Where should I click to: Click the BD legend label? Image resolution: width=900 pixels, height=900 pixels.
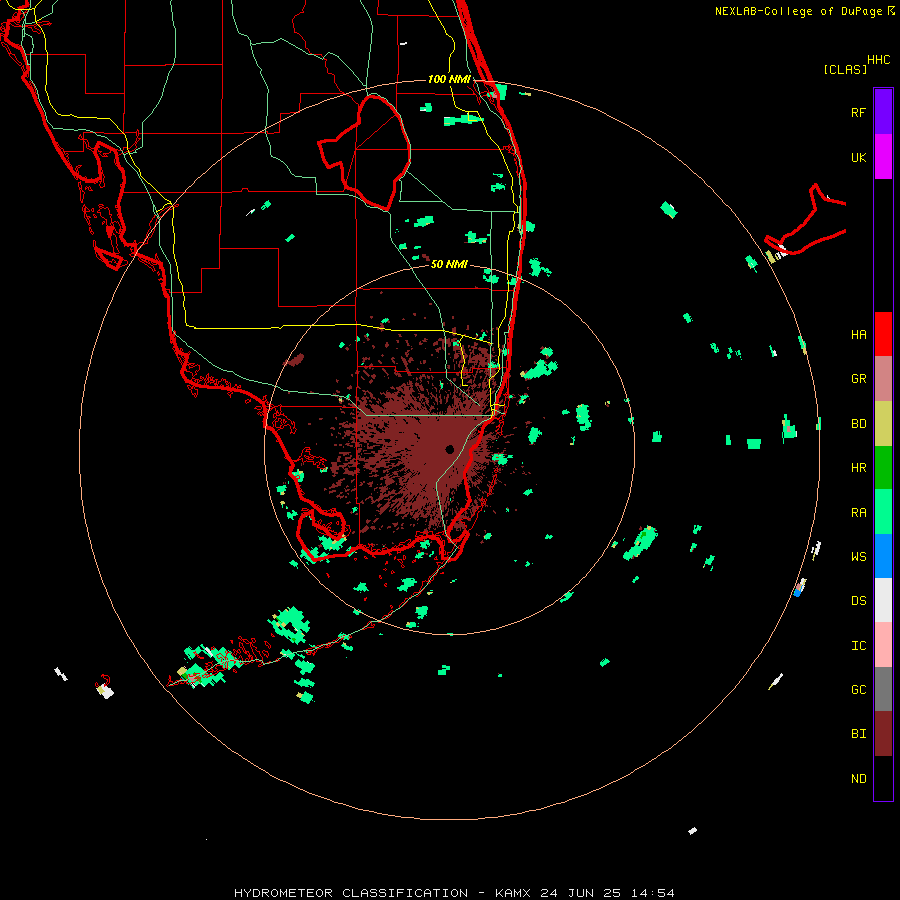tap(858, 424)
